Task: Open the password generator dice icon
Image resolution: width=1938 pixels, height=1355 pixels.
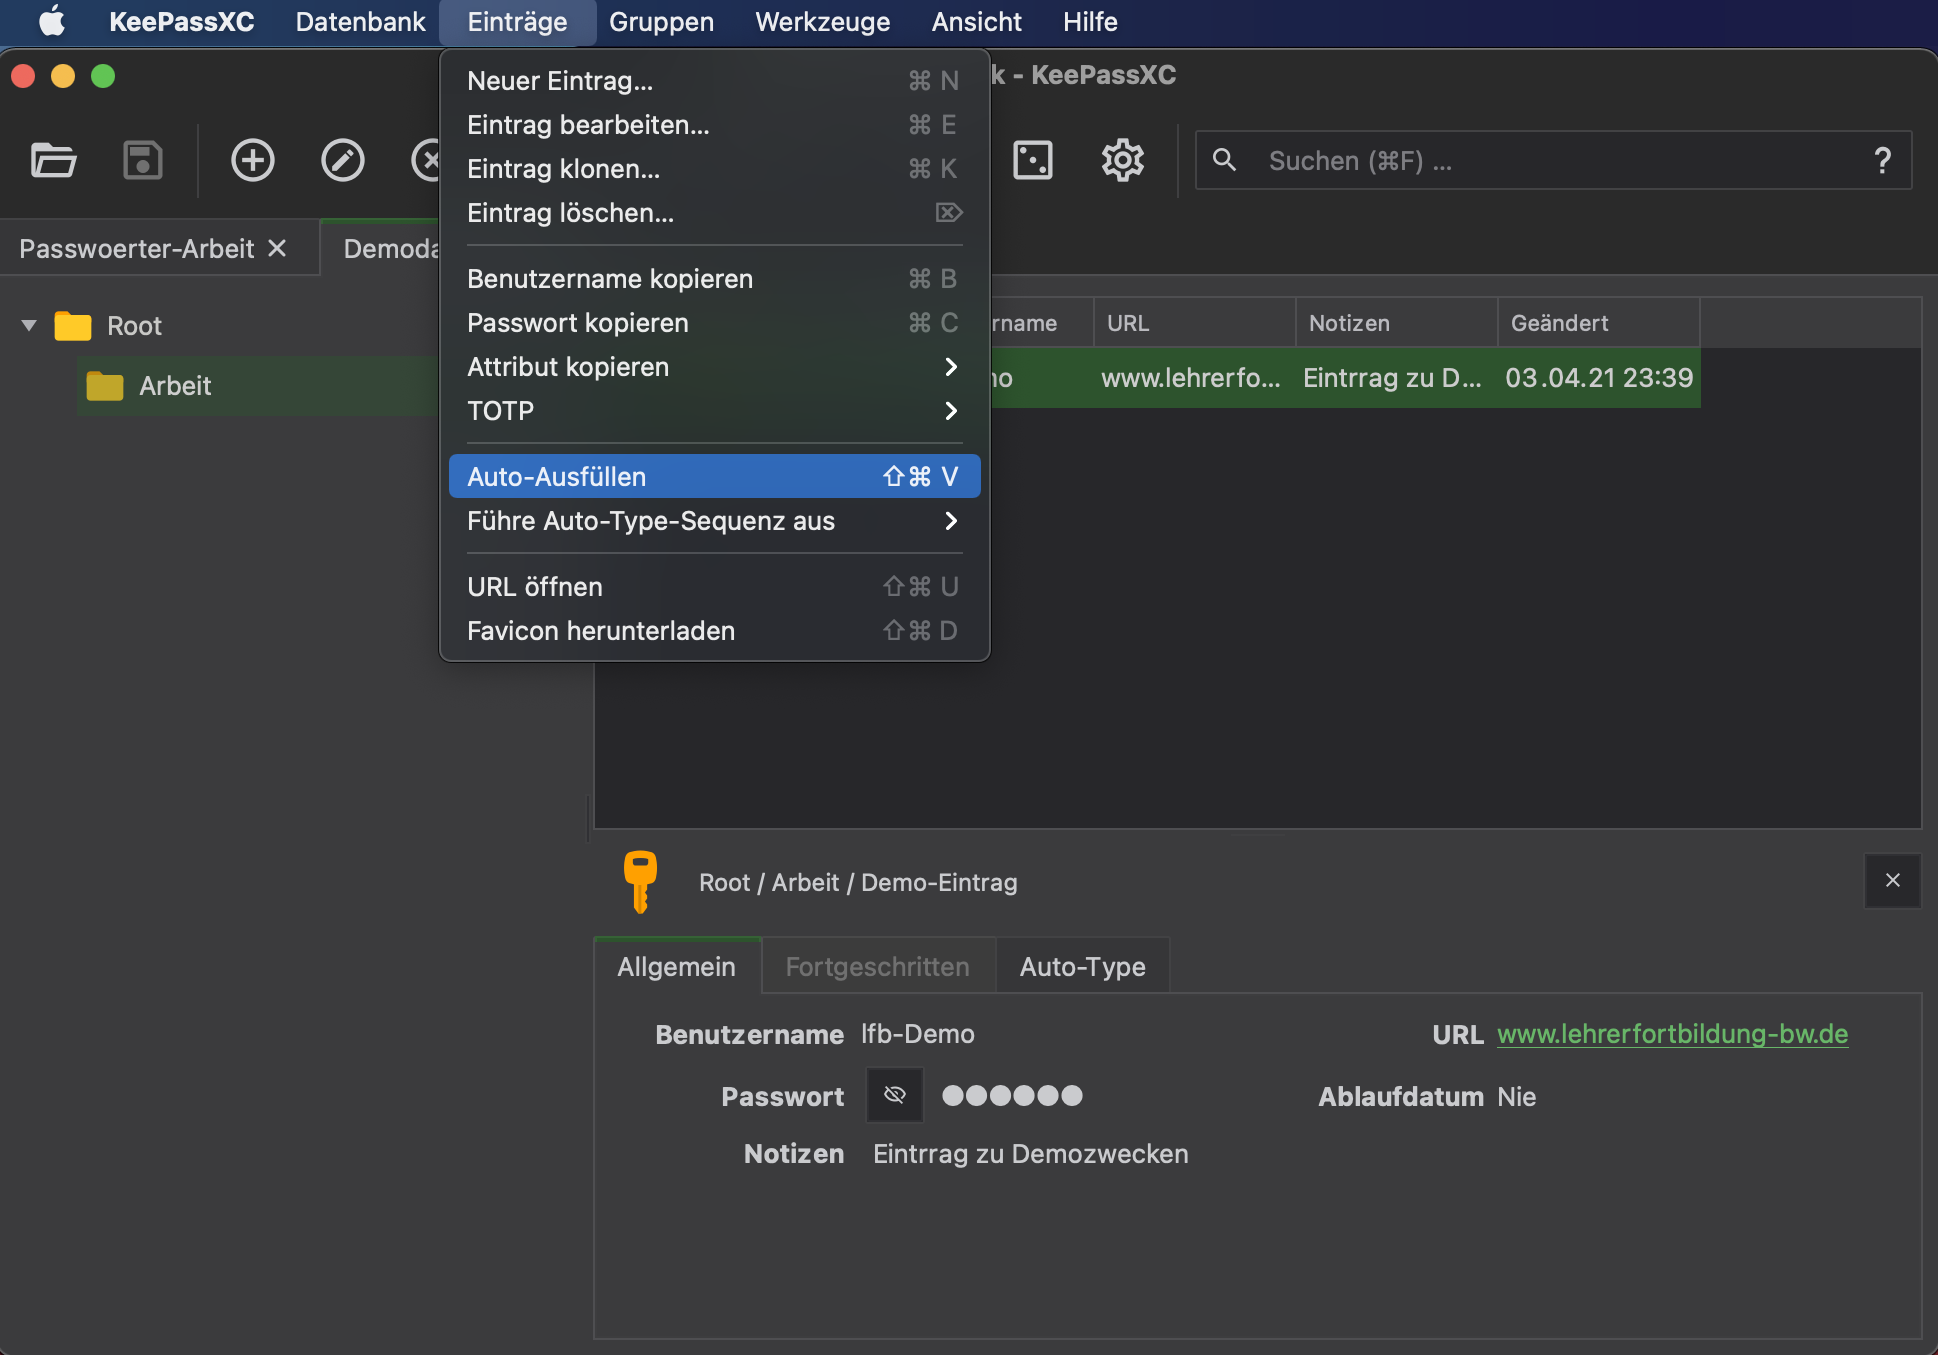Action: point(1033,160)
